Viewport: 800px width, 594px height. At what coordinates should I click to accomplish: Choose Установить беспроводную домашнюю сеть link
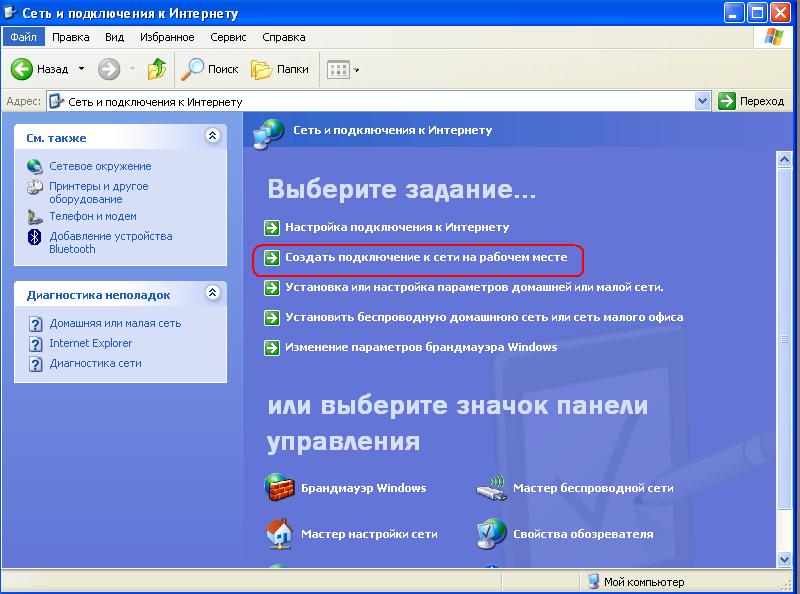tap(484, 317)
